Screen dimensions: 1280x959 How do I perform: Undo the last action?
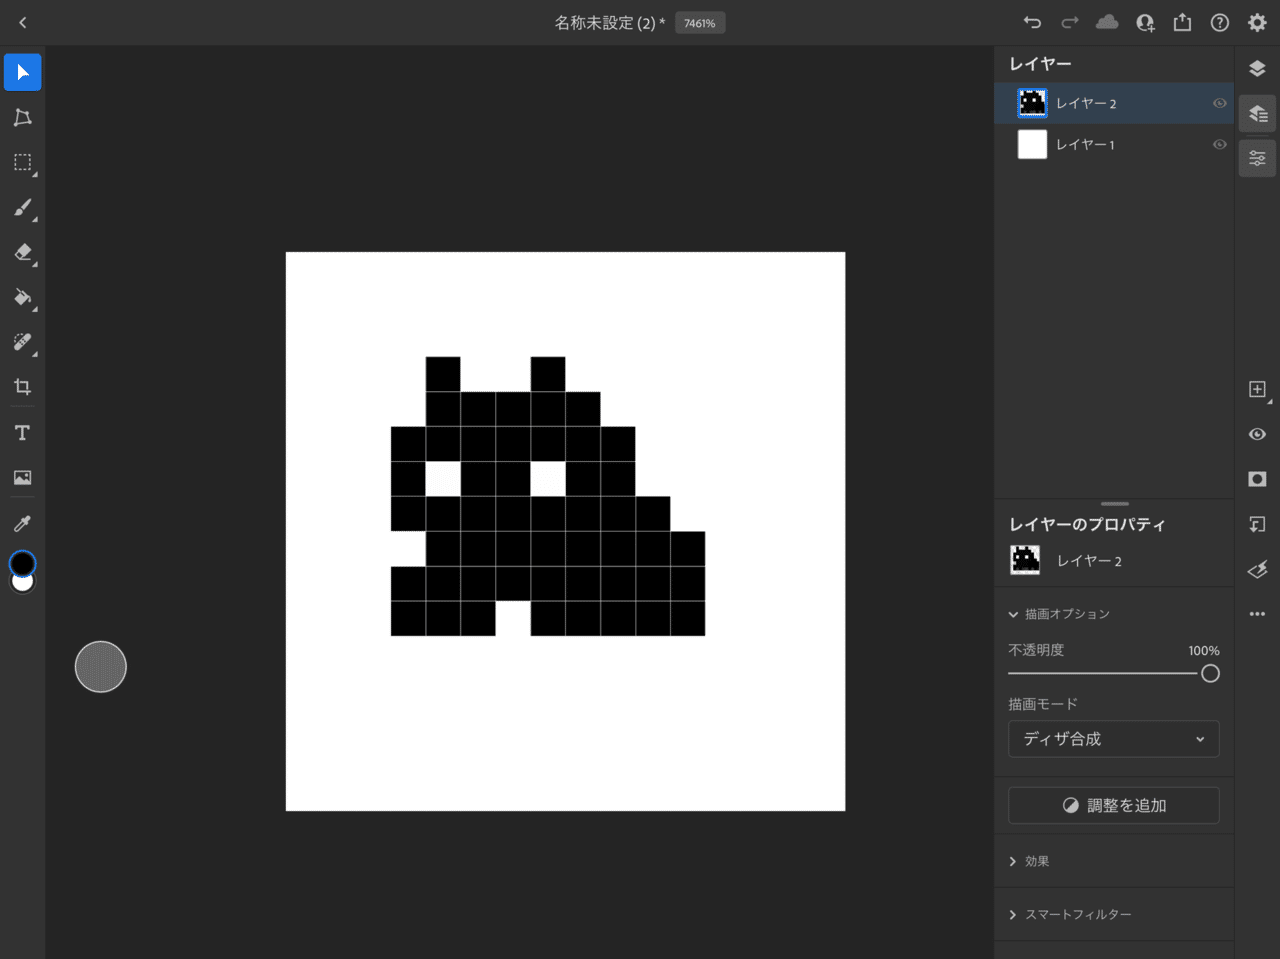coord(1032,22)
